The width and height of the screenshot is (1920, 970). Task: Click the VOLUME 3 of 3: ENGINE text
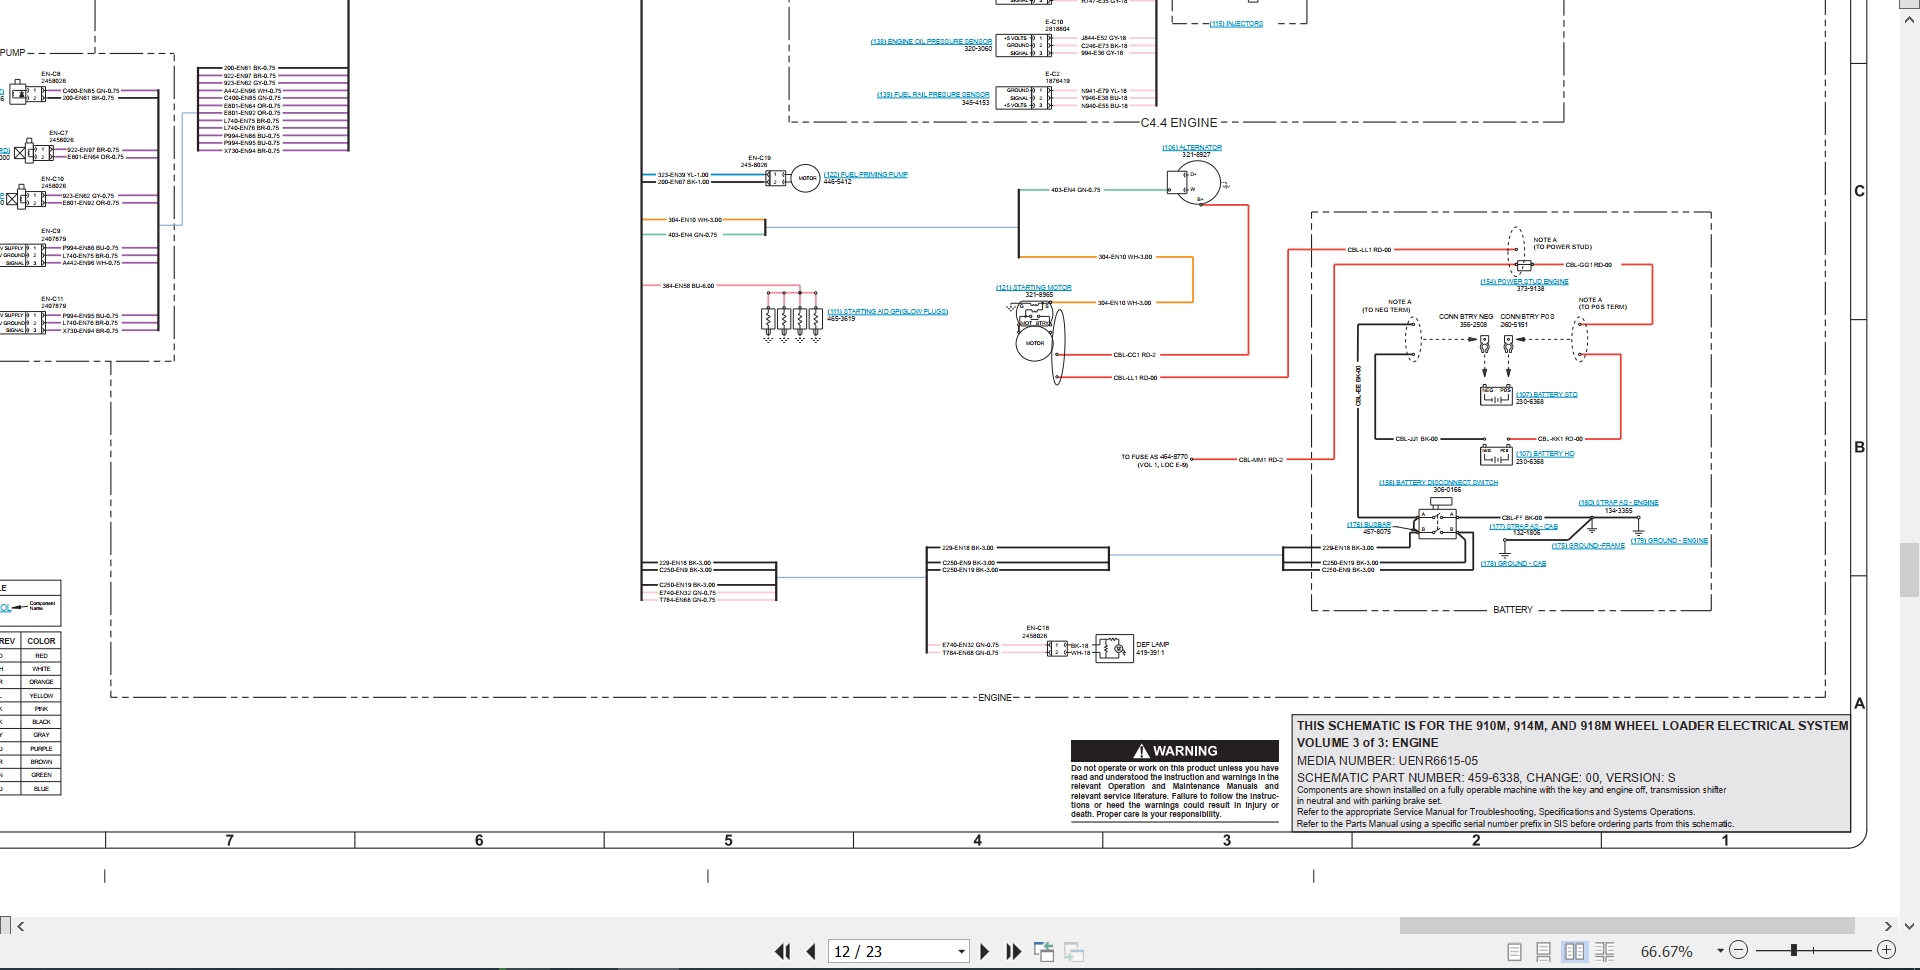[1367, 743]
